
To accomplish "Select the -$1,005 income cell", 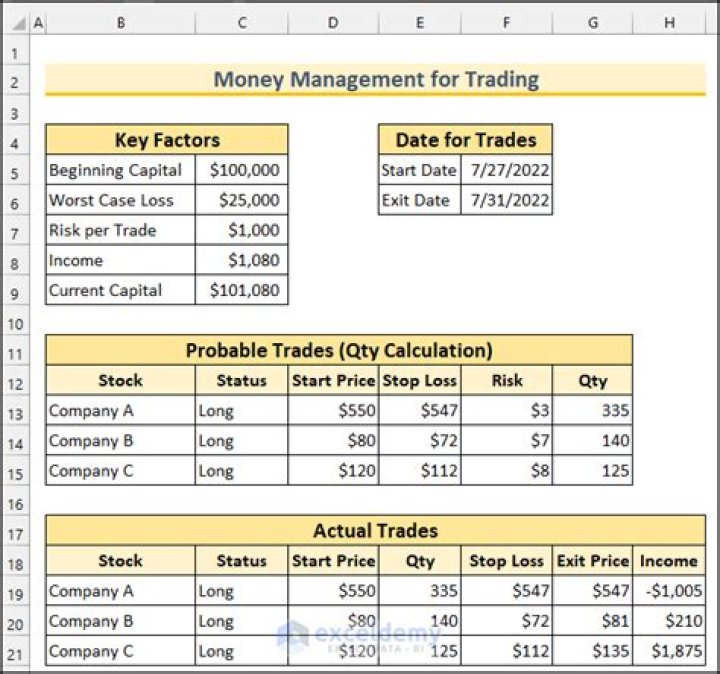I will [x=669, y=590].
